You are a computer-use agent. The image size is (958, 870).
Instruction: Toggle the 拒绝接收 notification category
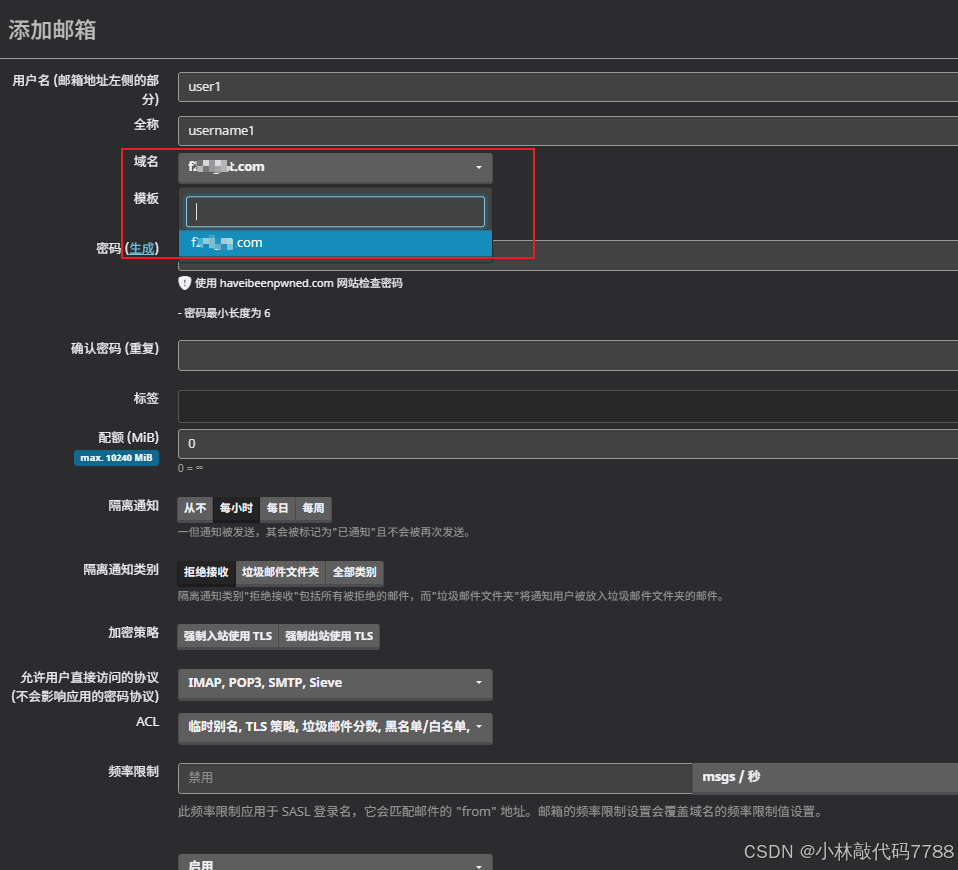coord(204,572)
